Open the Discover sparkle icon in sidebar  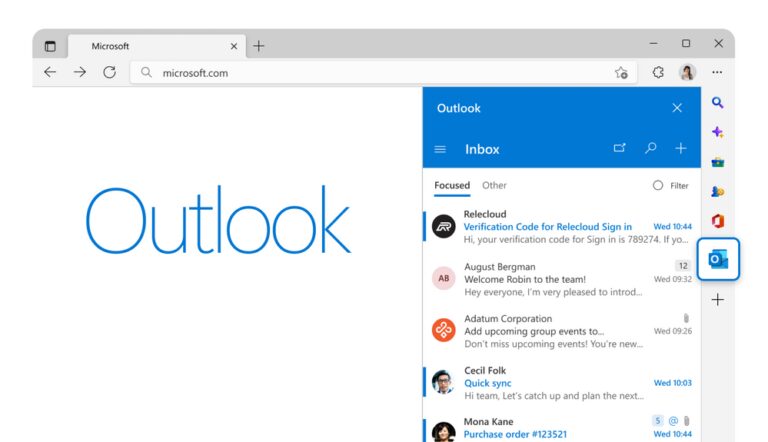point(717,132)
